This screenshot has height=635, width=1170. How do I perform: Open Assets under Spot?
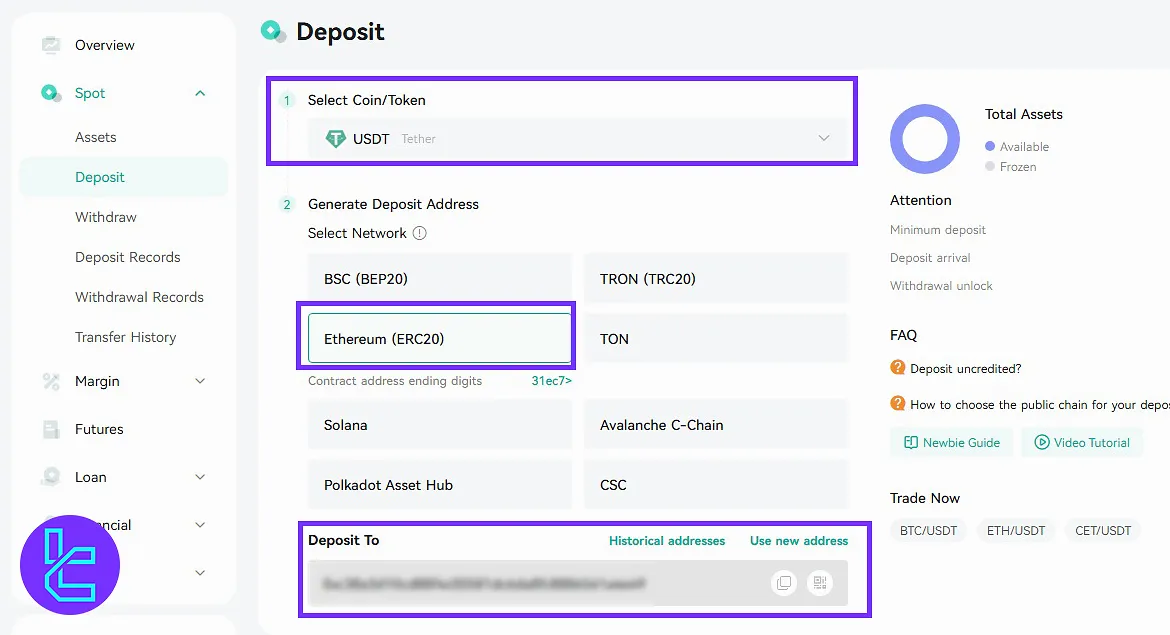96,137
